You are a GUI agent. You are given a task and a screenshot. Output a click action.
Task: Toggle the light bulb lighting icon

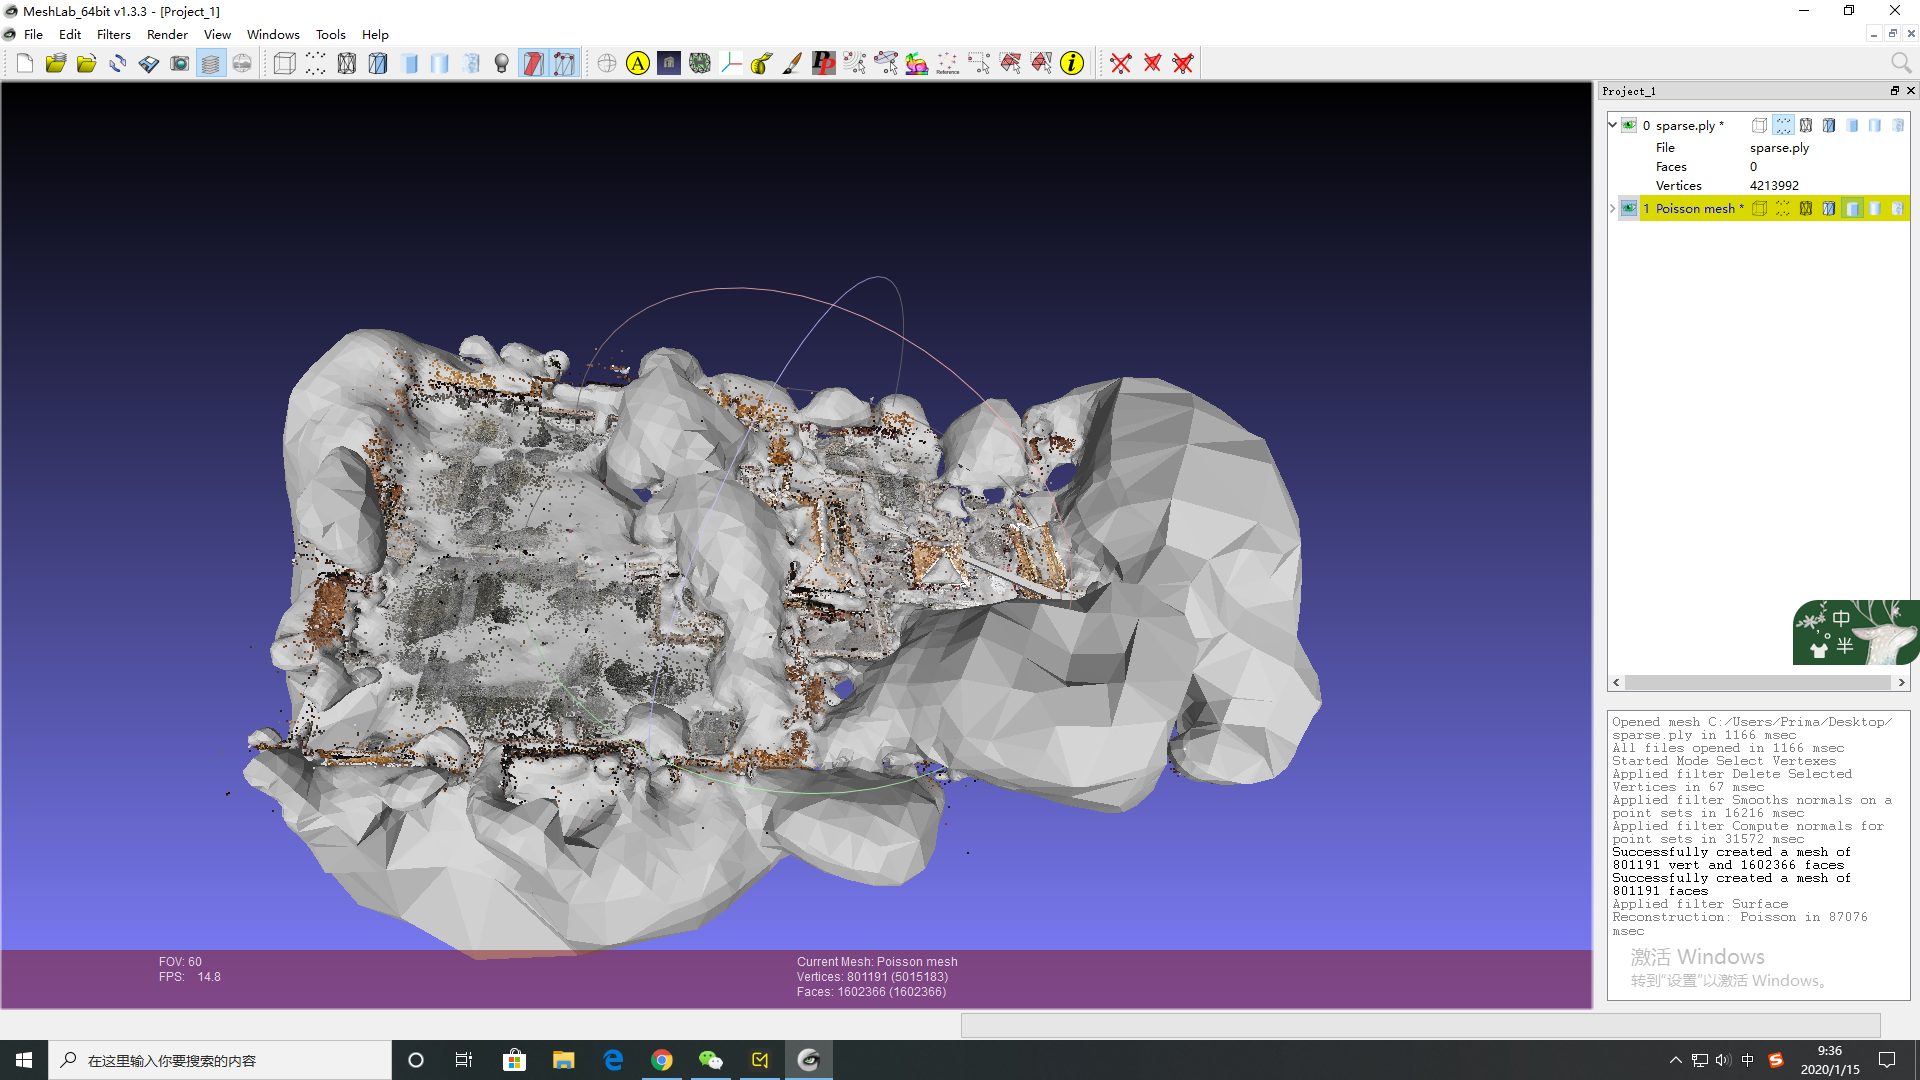pyautogui.click(x=502, y=64)
